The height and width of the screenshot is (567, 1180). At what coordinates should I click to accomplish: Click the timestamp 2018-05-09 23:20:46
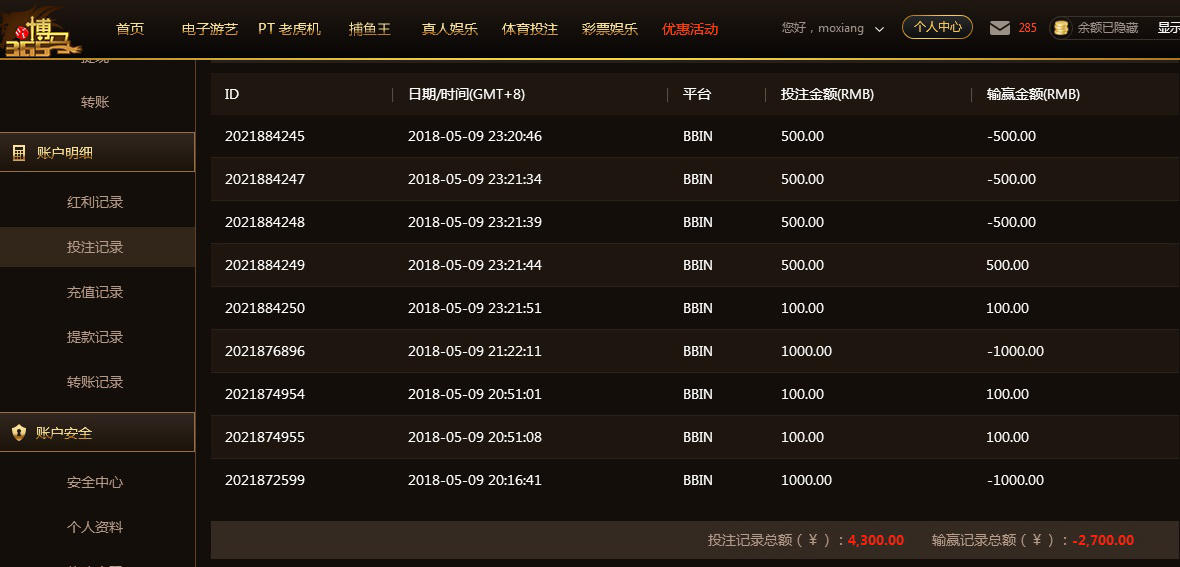pyautogui.click(x=475, y=136)
